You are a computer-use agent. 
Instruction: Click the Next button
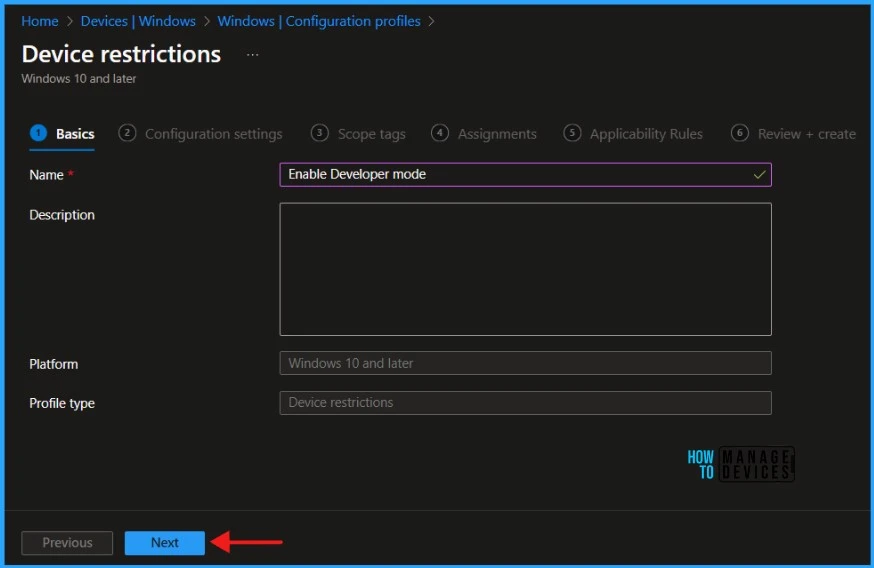click(x=164, y=542)
